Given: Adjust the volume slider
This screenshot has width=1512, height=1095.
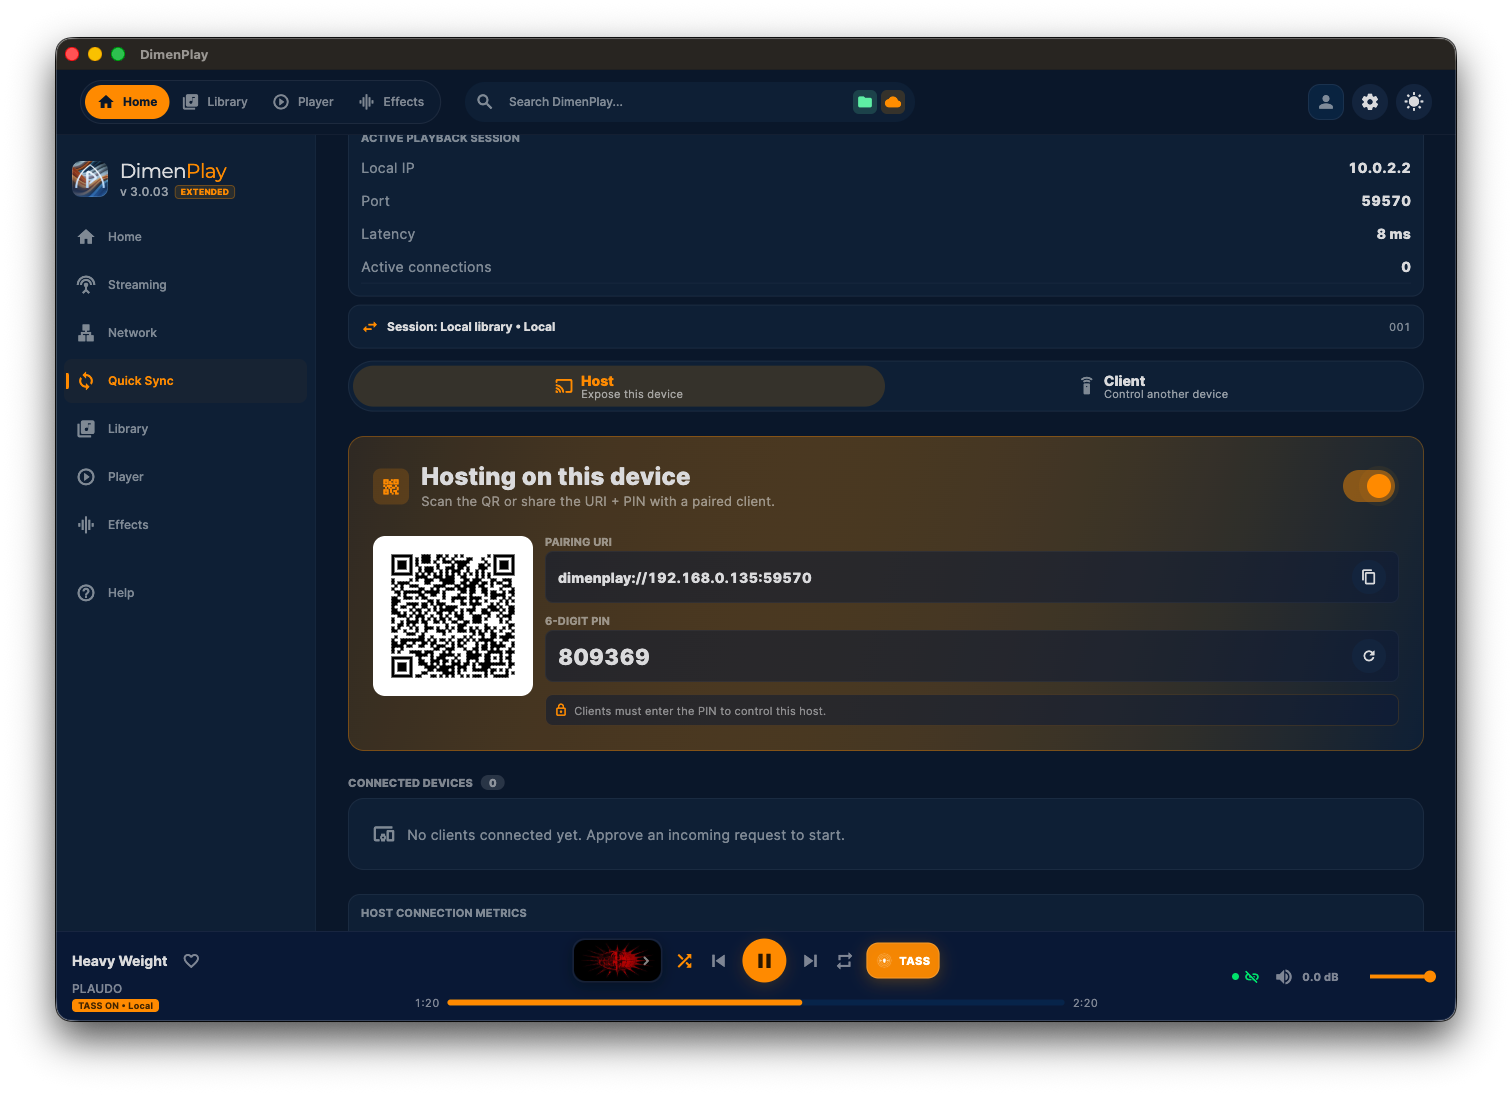Looking at the screenshot, I should 1403,977.
